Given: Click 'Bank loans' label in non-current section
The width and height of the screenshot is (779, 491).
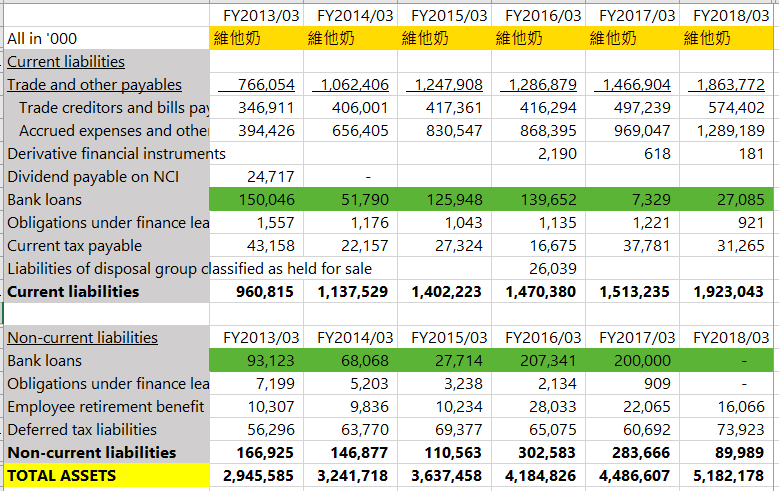Looking at the screenshot, I should tap(107, 360).
